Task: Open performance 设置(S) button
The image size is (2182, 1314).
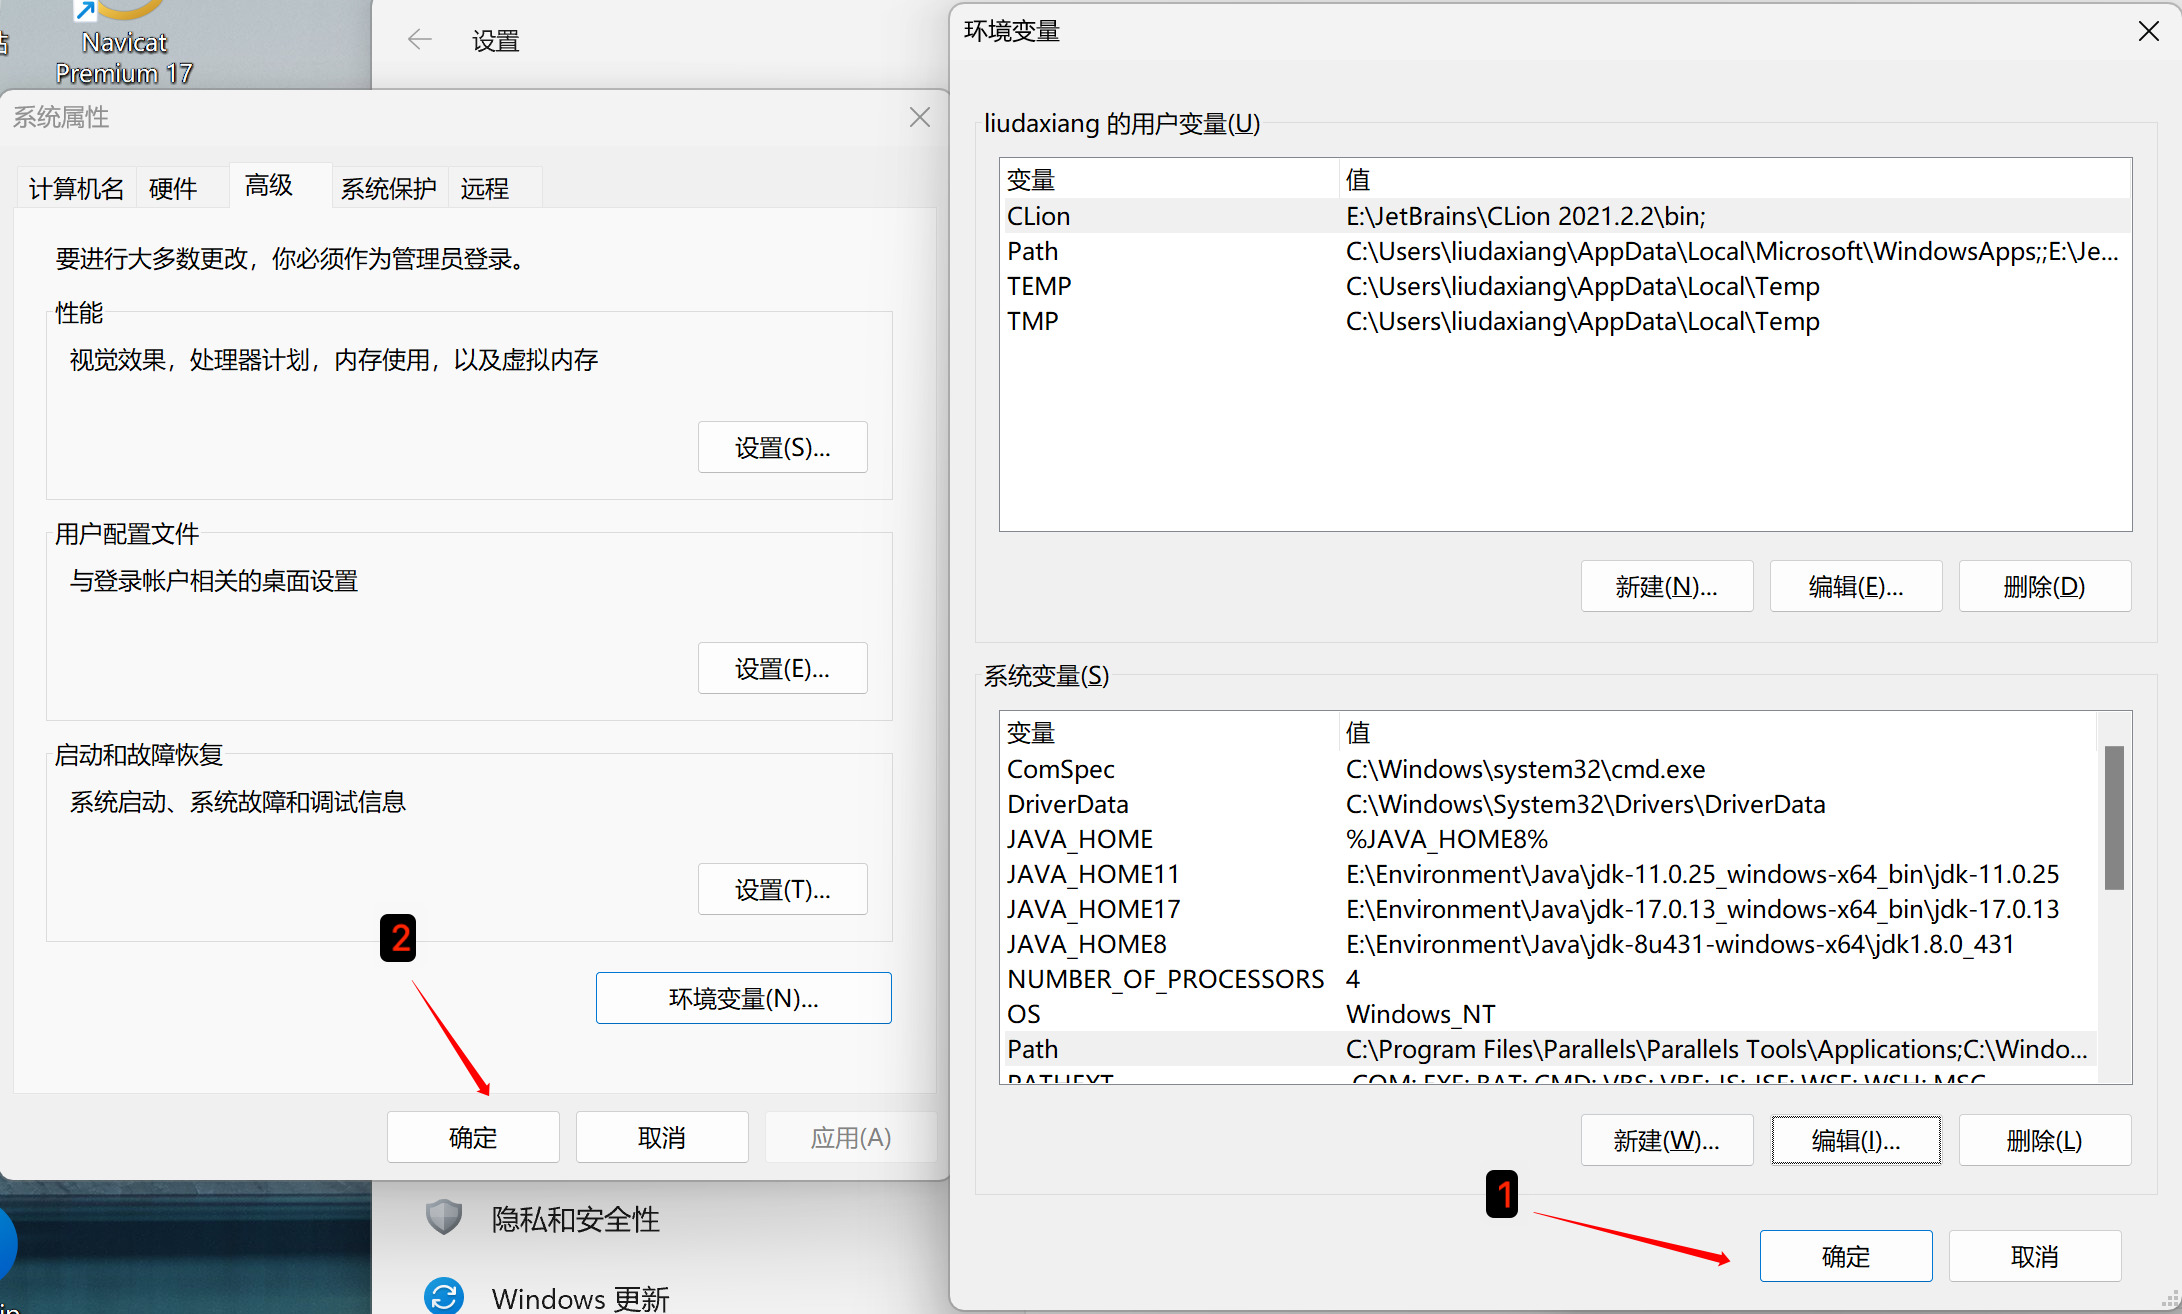Action: tap(782, 447)
